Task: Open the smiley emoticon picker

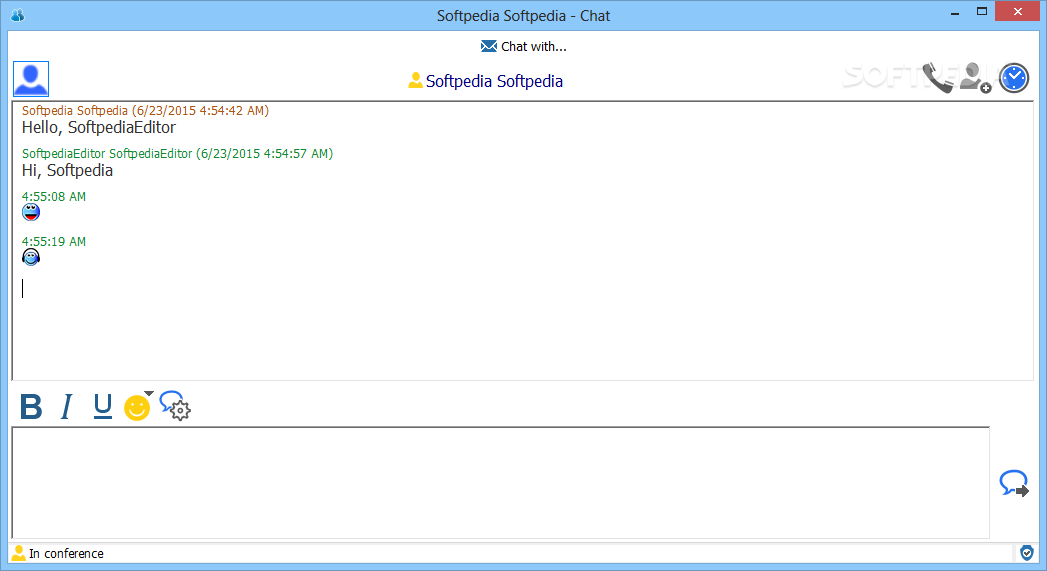Action: tap(137, 408)
